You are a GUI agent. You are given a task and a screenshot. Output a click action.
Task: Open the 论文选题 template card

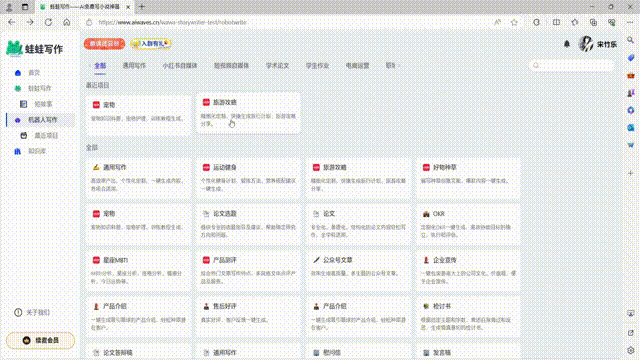coord(248,224)
